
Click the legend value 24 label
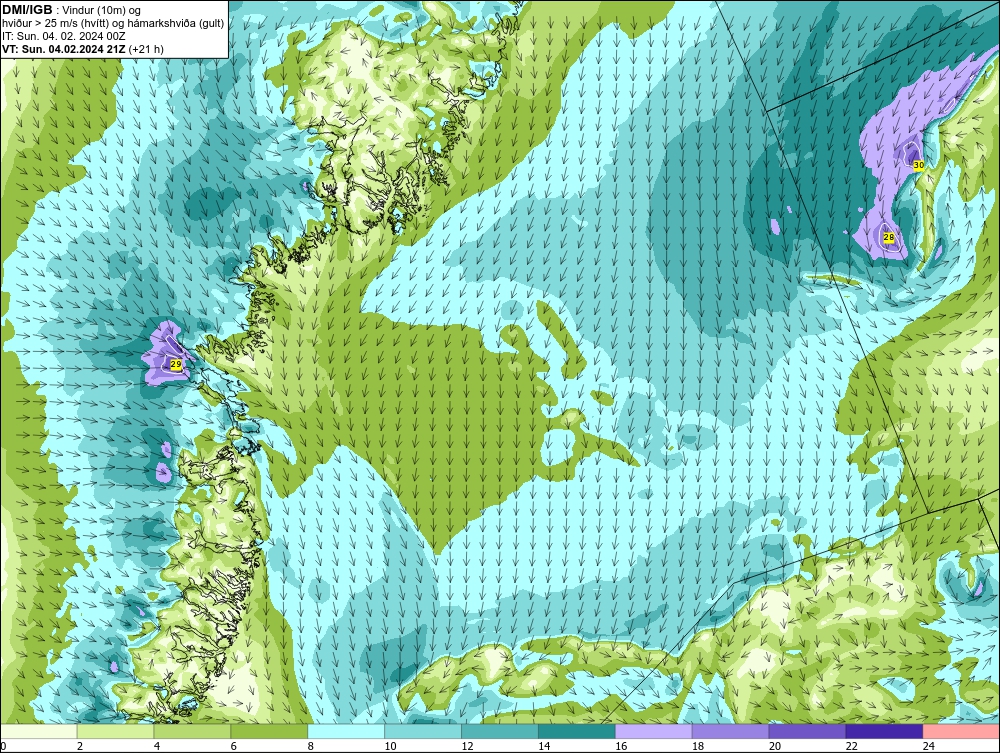[929, 746]
